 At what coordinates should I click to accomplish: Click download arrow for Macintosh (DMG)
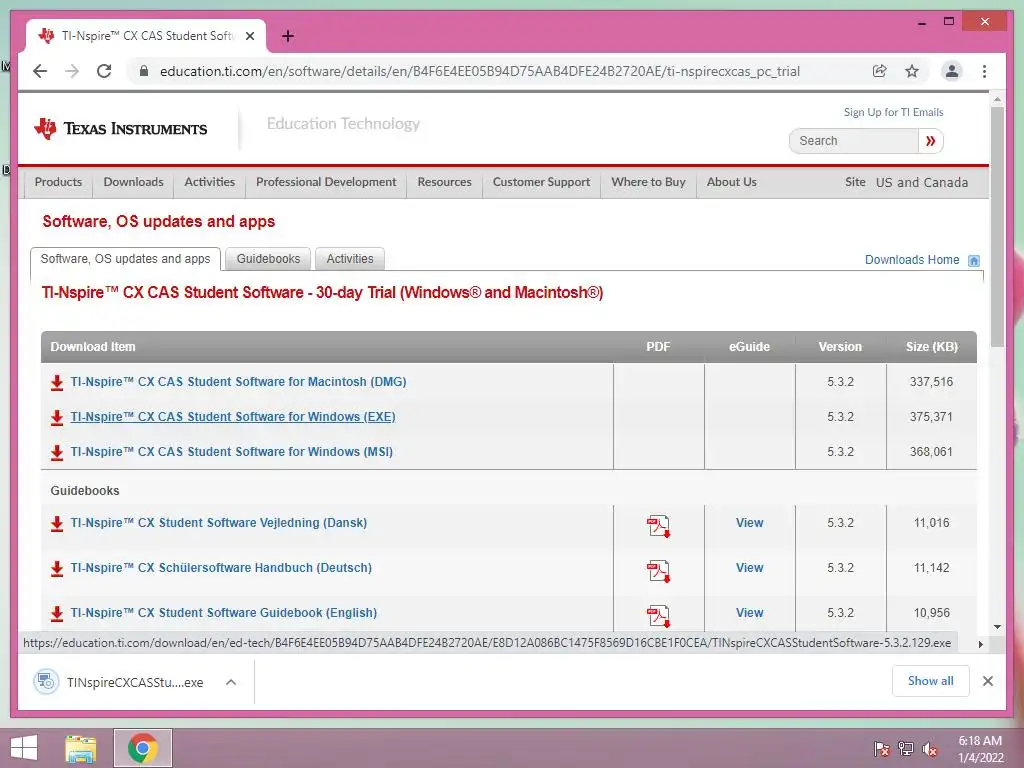[x=57, y=382]
